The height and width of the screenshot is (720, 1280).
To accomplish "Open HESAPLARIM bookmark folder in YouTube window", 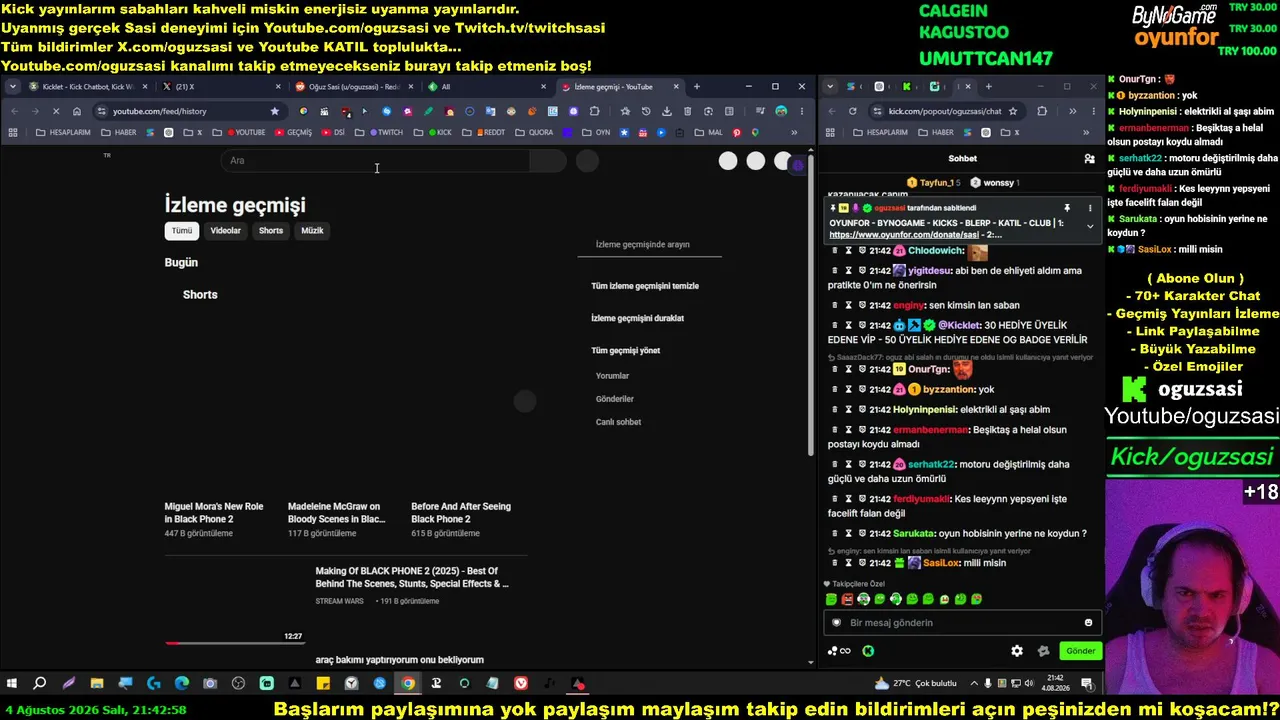I will [63, 132].
